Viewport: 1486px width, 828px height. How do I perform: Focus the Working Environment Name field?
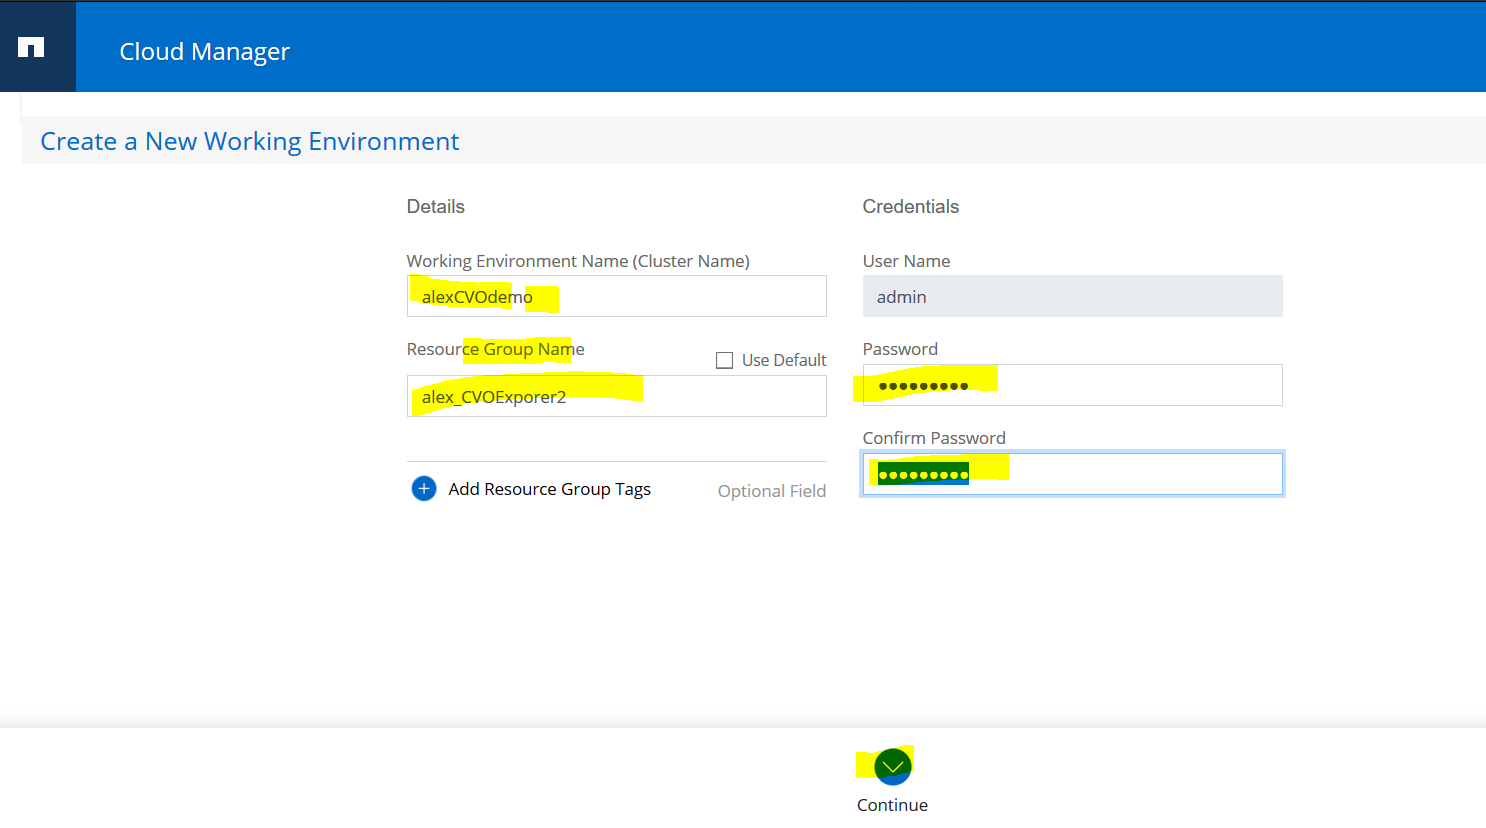pyautogui.click(x=617, y=296)
